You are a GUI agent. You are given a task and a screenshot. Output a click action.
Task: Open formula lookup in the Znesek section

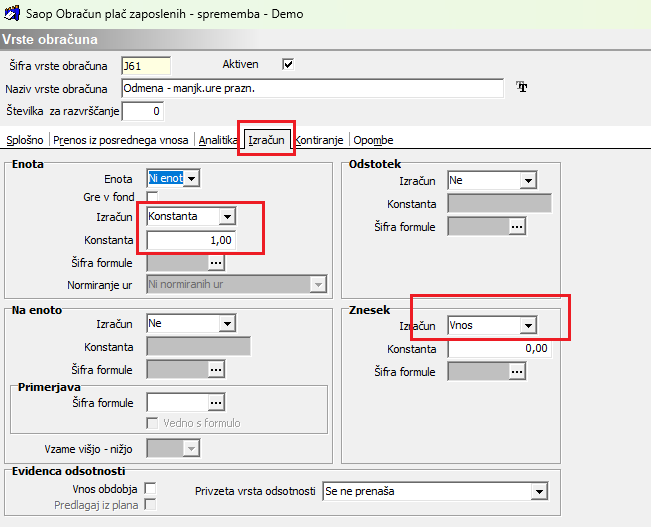pyautogui.click(x=517, y=372)
